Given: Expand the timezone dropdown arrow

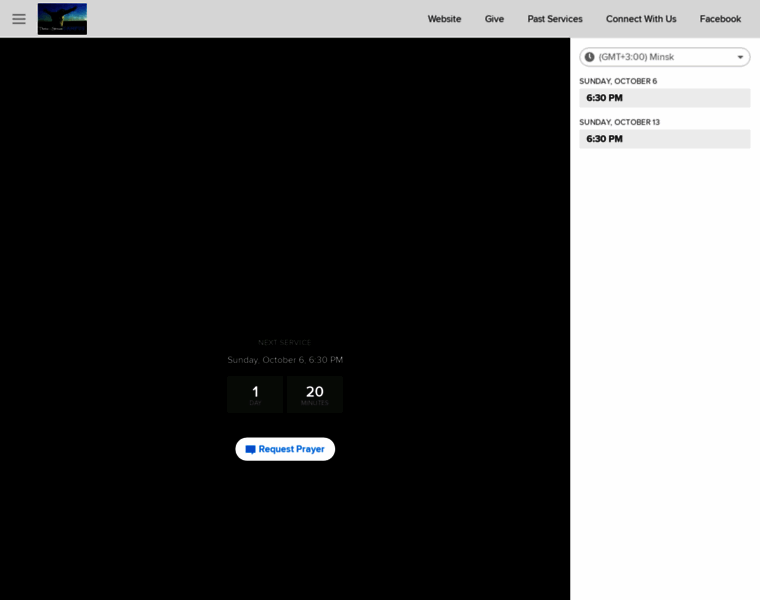Looking at the screenshot, I should 740,57.
